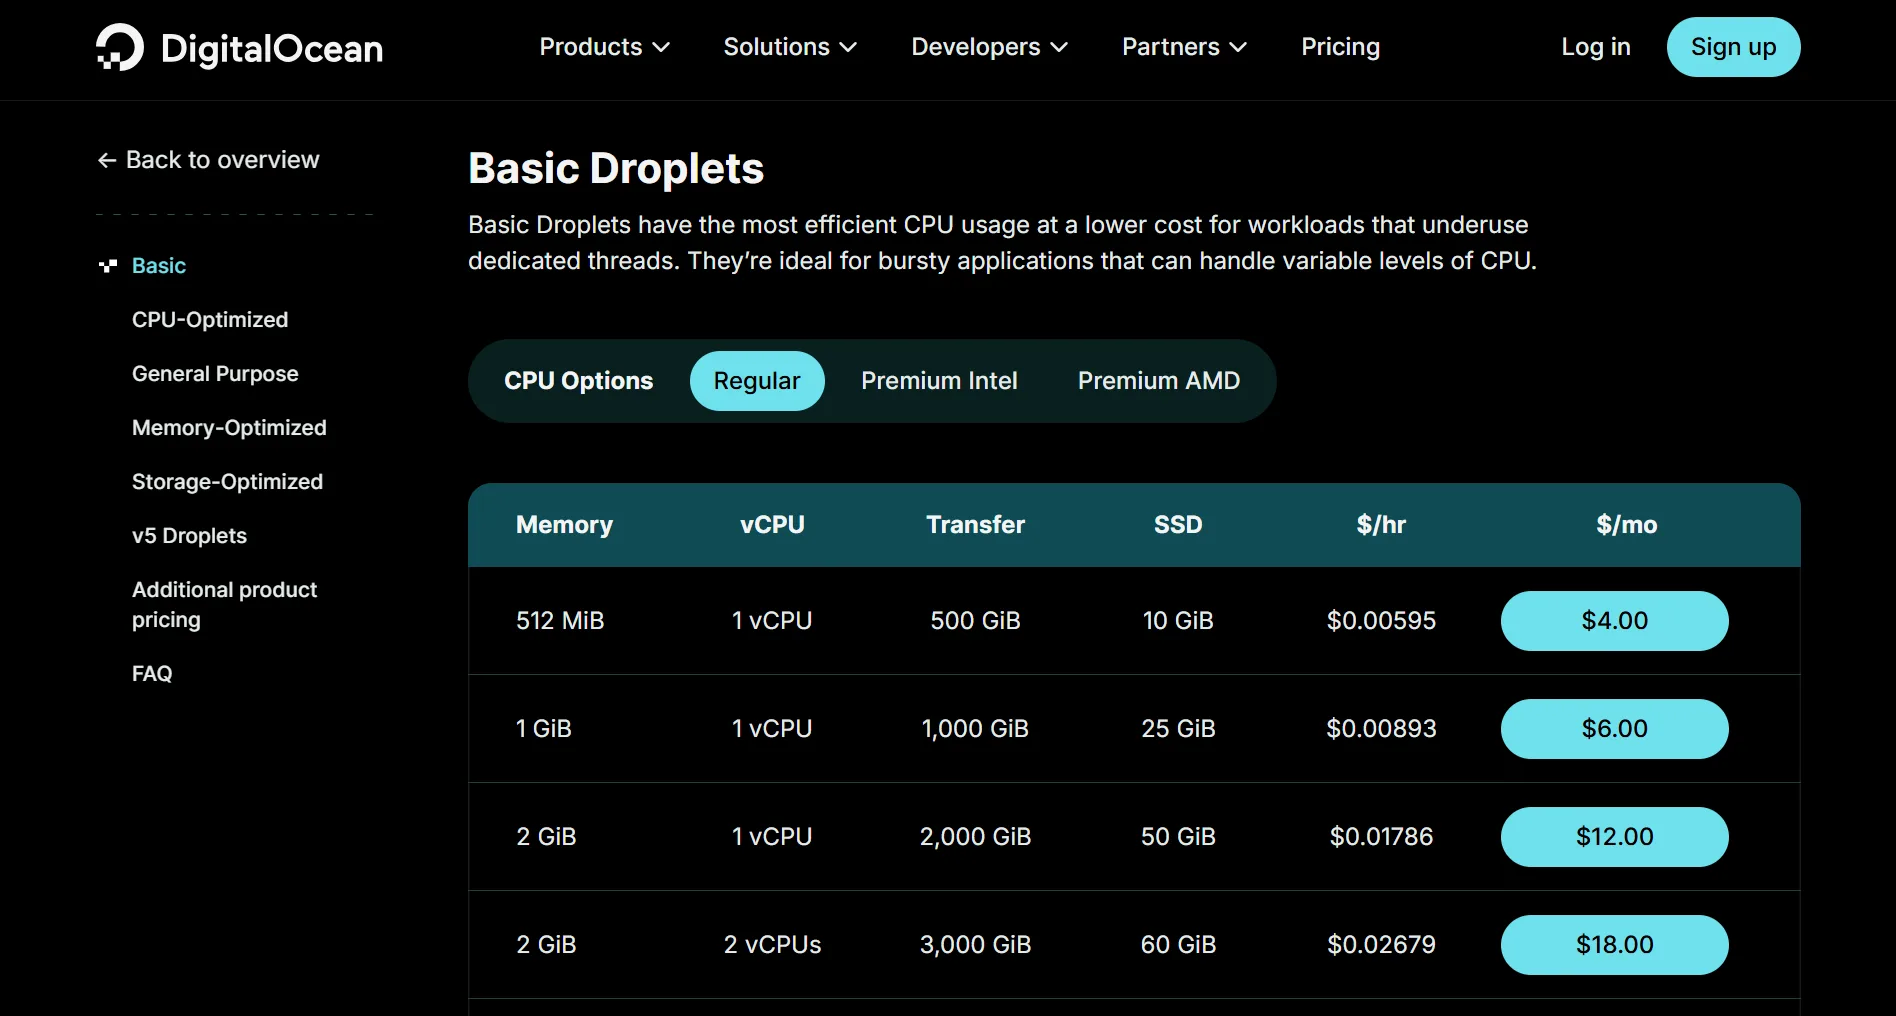Viewport: 1896px width, 1016px height.
Task: Click the 512 MiB memory cell
Action: pyautogui.click(x=560, y=621)
